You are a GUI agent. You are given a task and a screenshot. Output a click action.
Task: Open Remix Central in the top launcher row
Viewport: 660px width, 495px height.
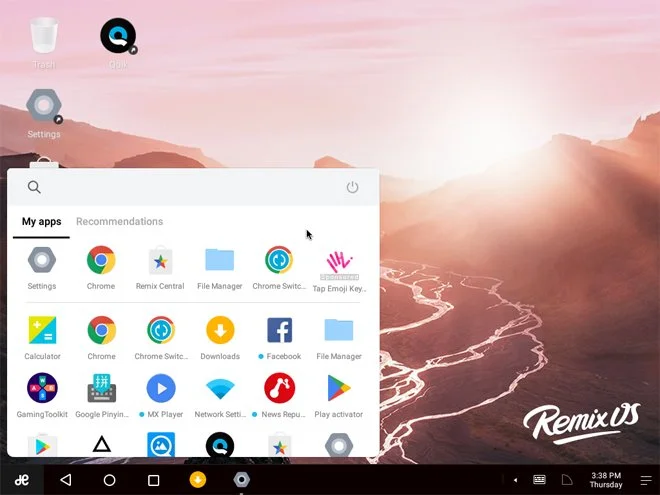[x=160, y=267]
